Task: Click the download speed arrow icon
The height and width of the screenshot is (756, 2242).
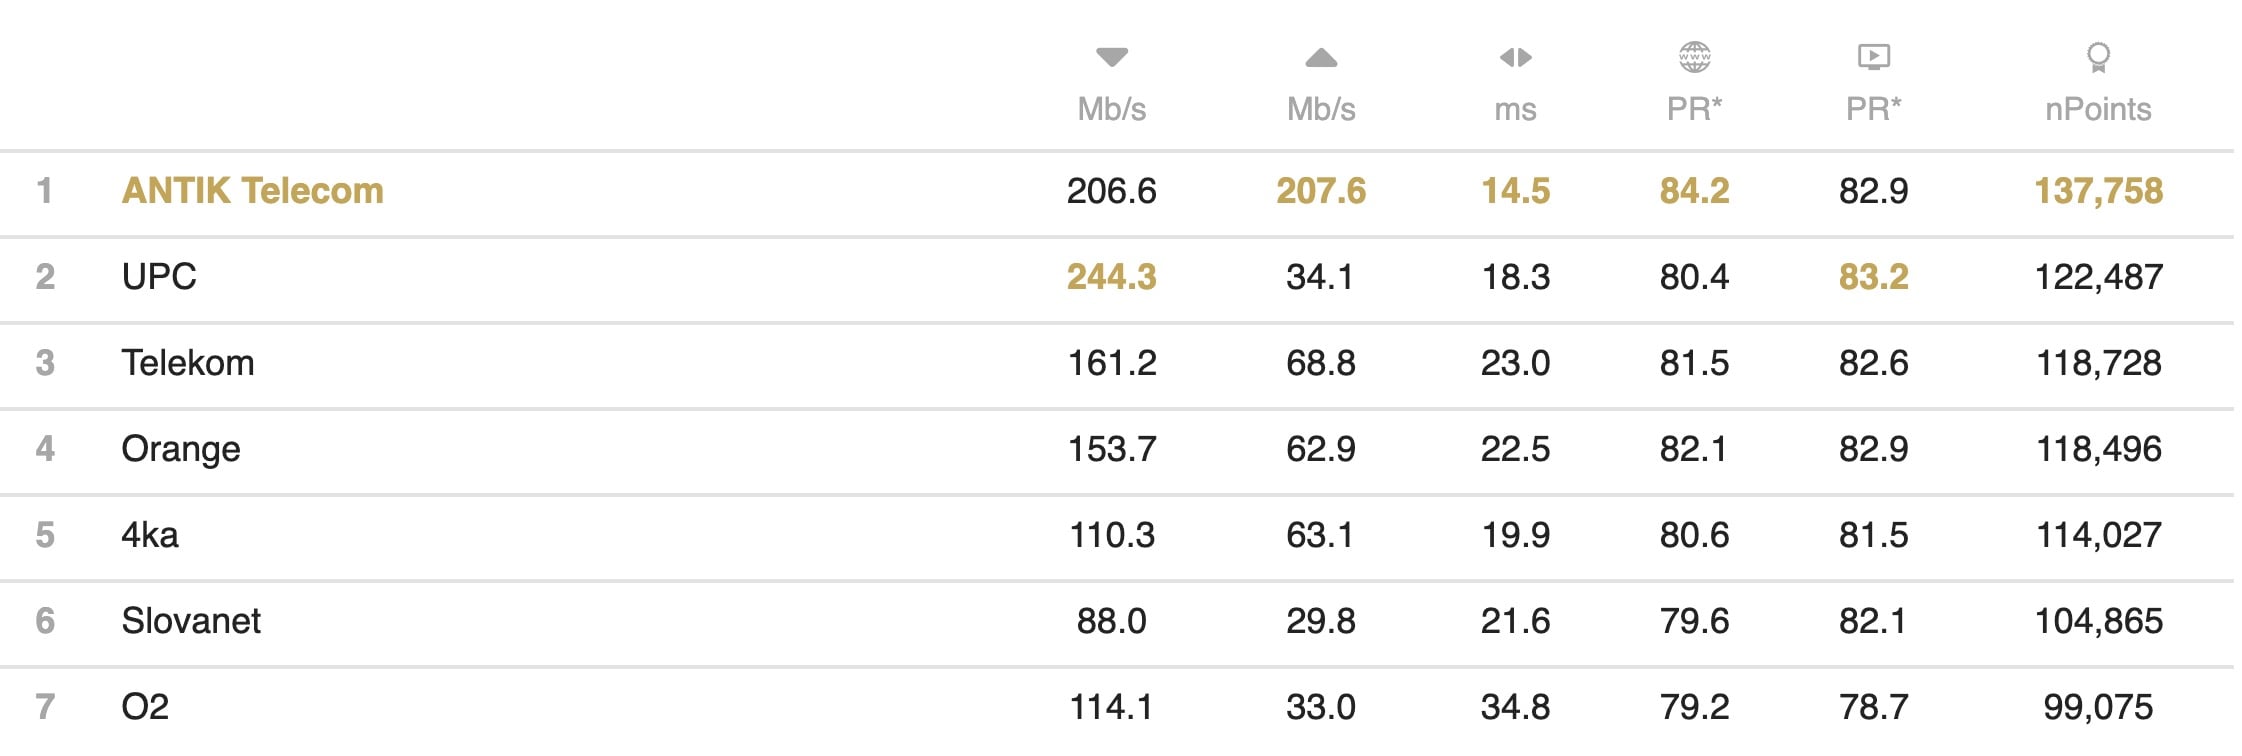Action: click(x=1111, y=57)
